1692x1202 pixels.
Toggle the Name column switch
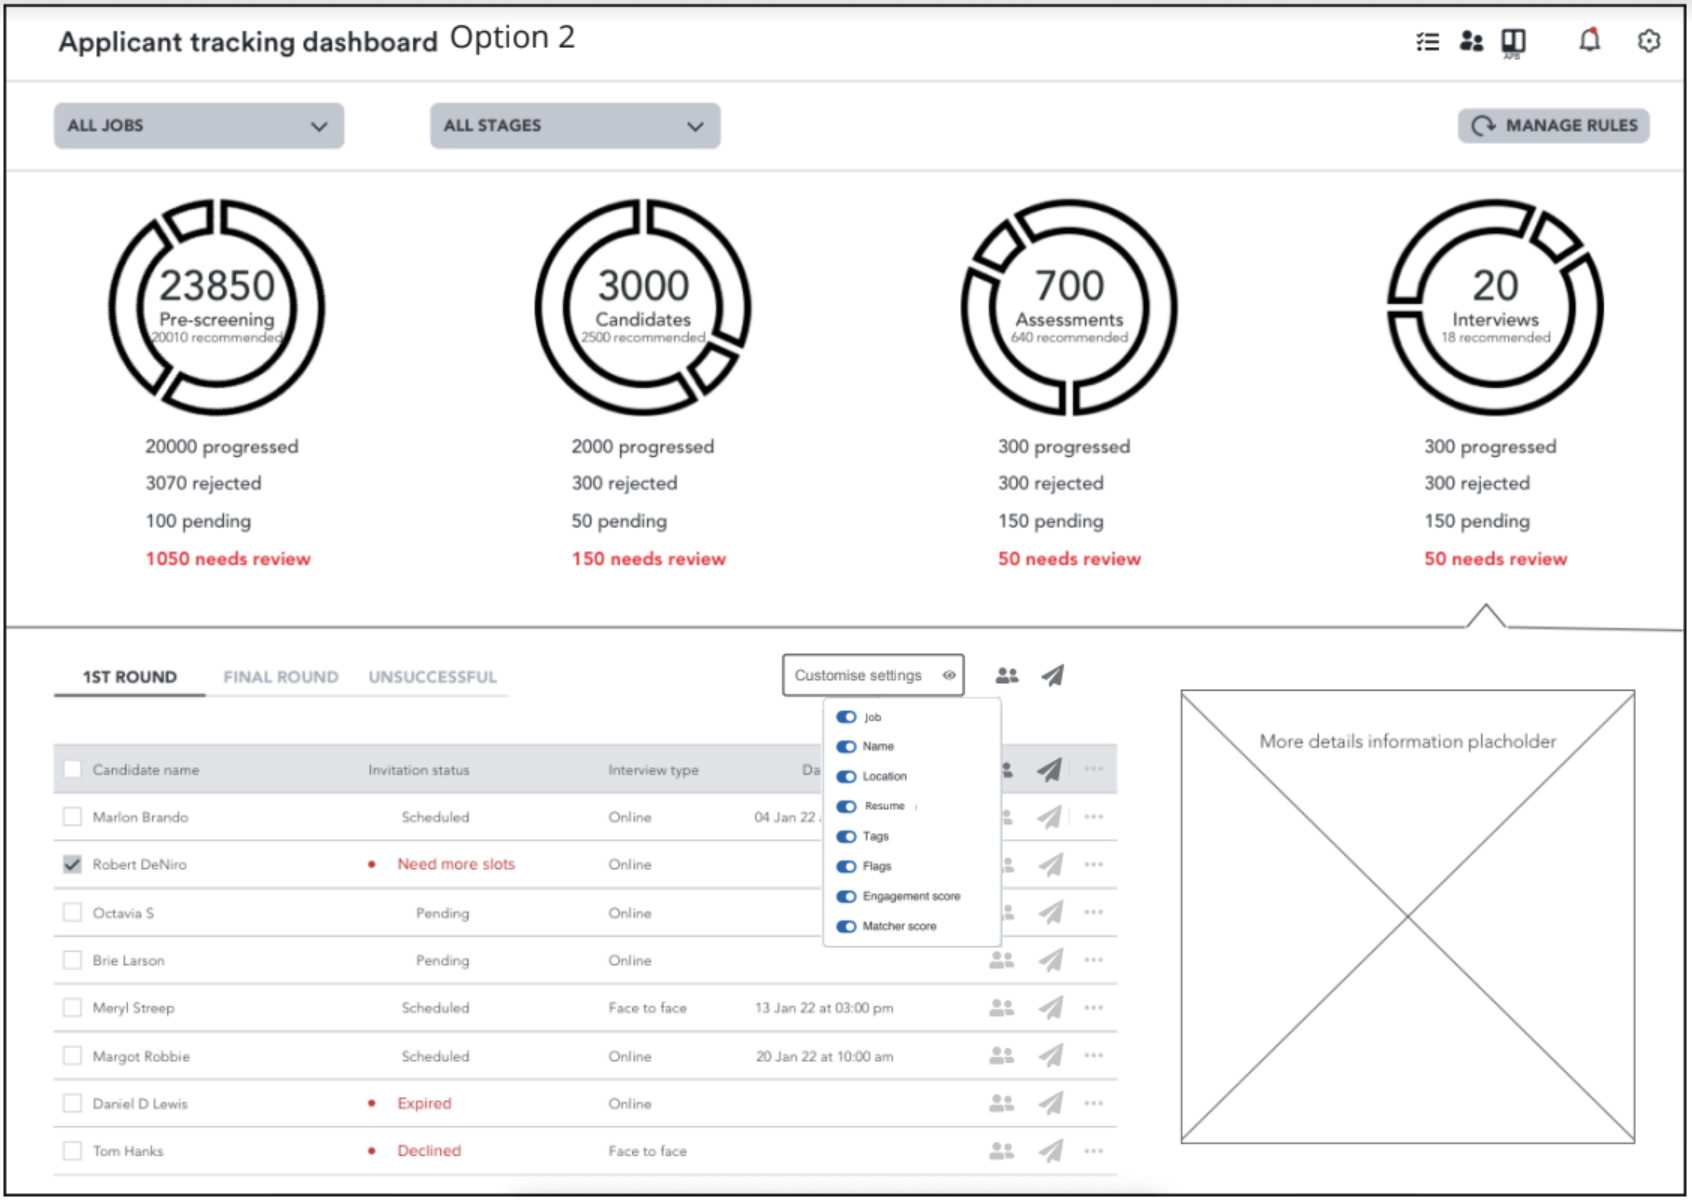click(x=846, y=746)
